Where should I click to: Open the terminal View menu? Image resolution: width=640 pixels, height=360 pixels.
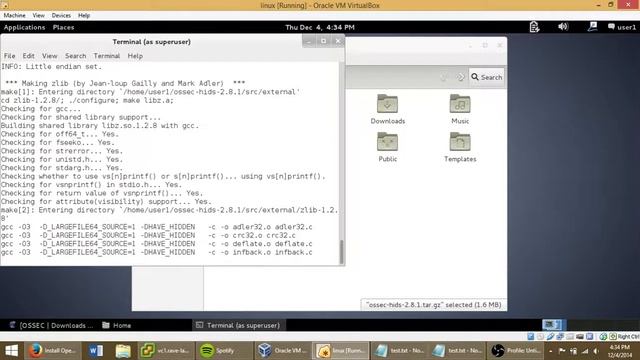point(49,56)
